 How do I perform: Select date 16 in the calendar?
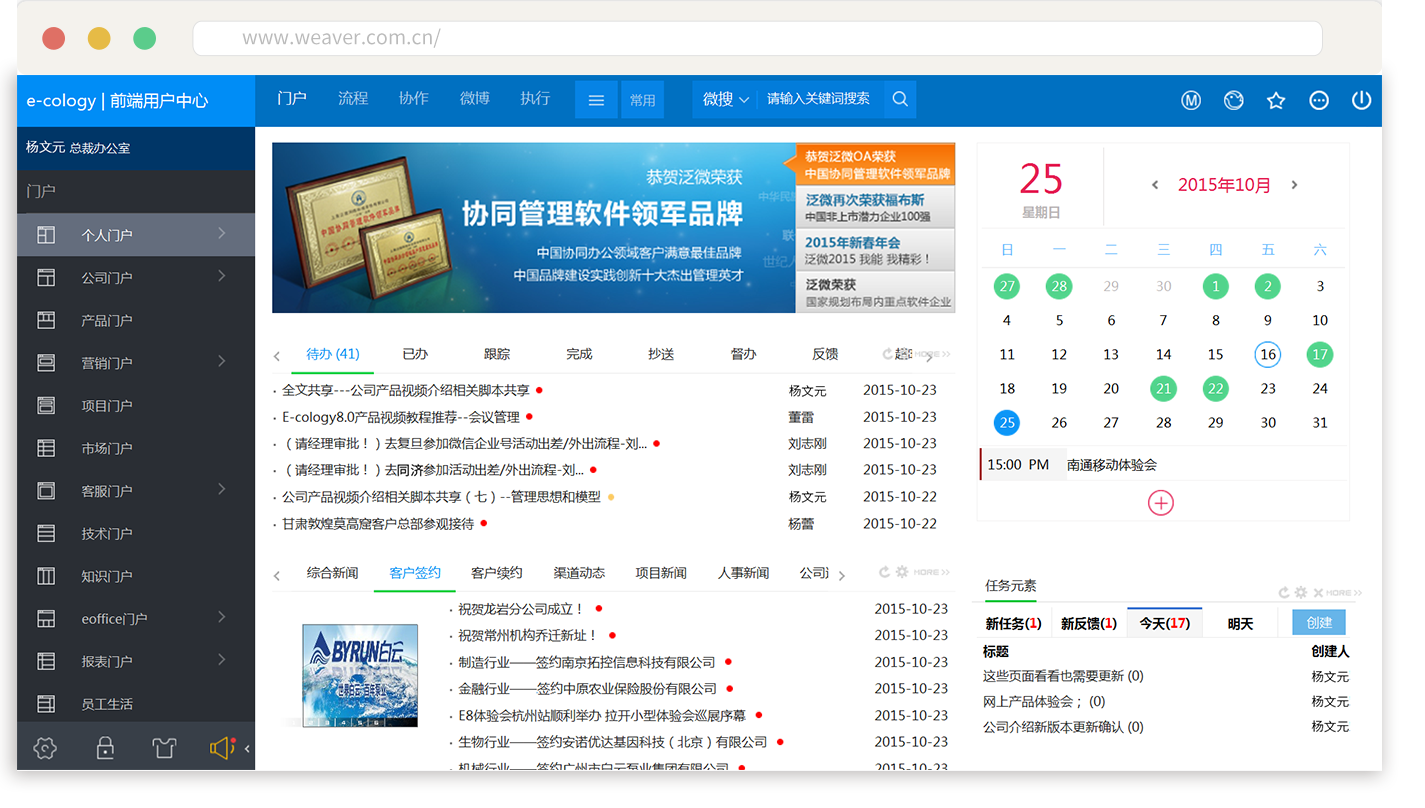point(1268,354)
